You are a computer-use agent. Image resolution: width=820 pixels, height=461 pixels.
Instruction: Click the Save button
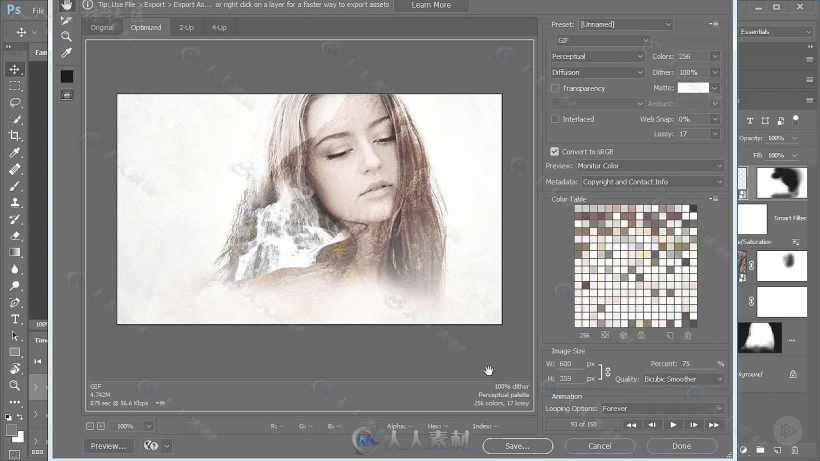point(517,446)
